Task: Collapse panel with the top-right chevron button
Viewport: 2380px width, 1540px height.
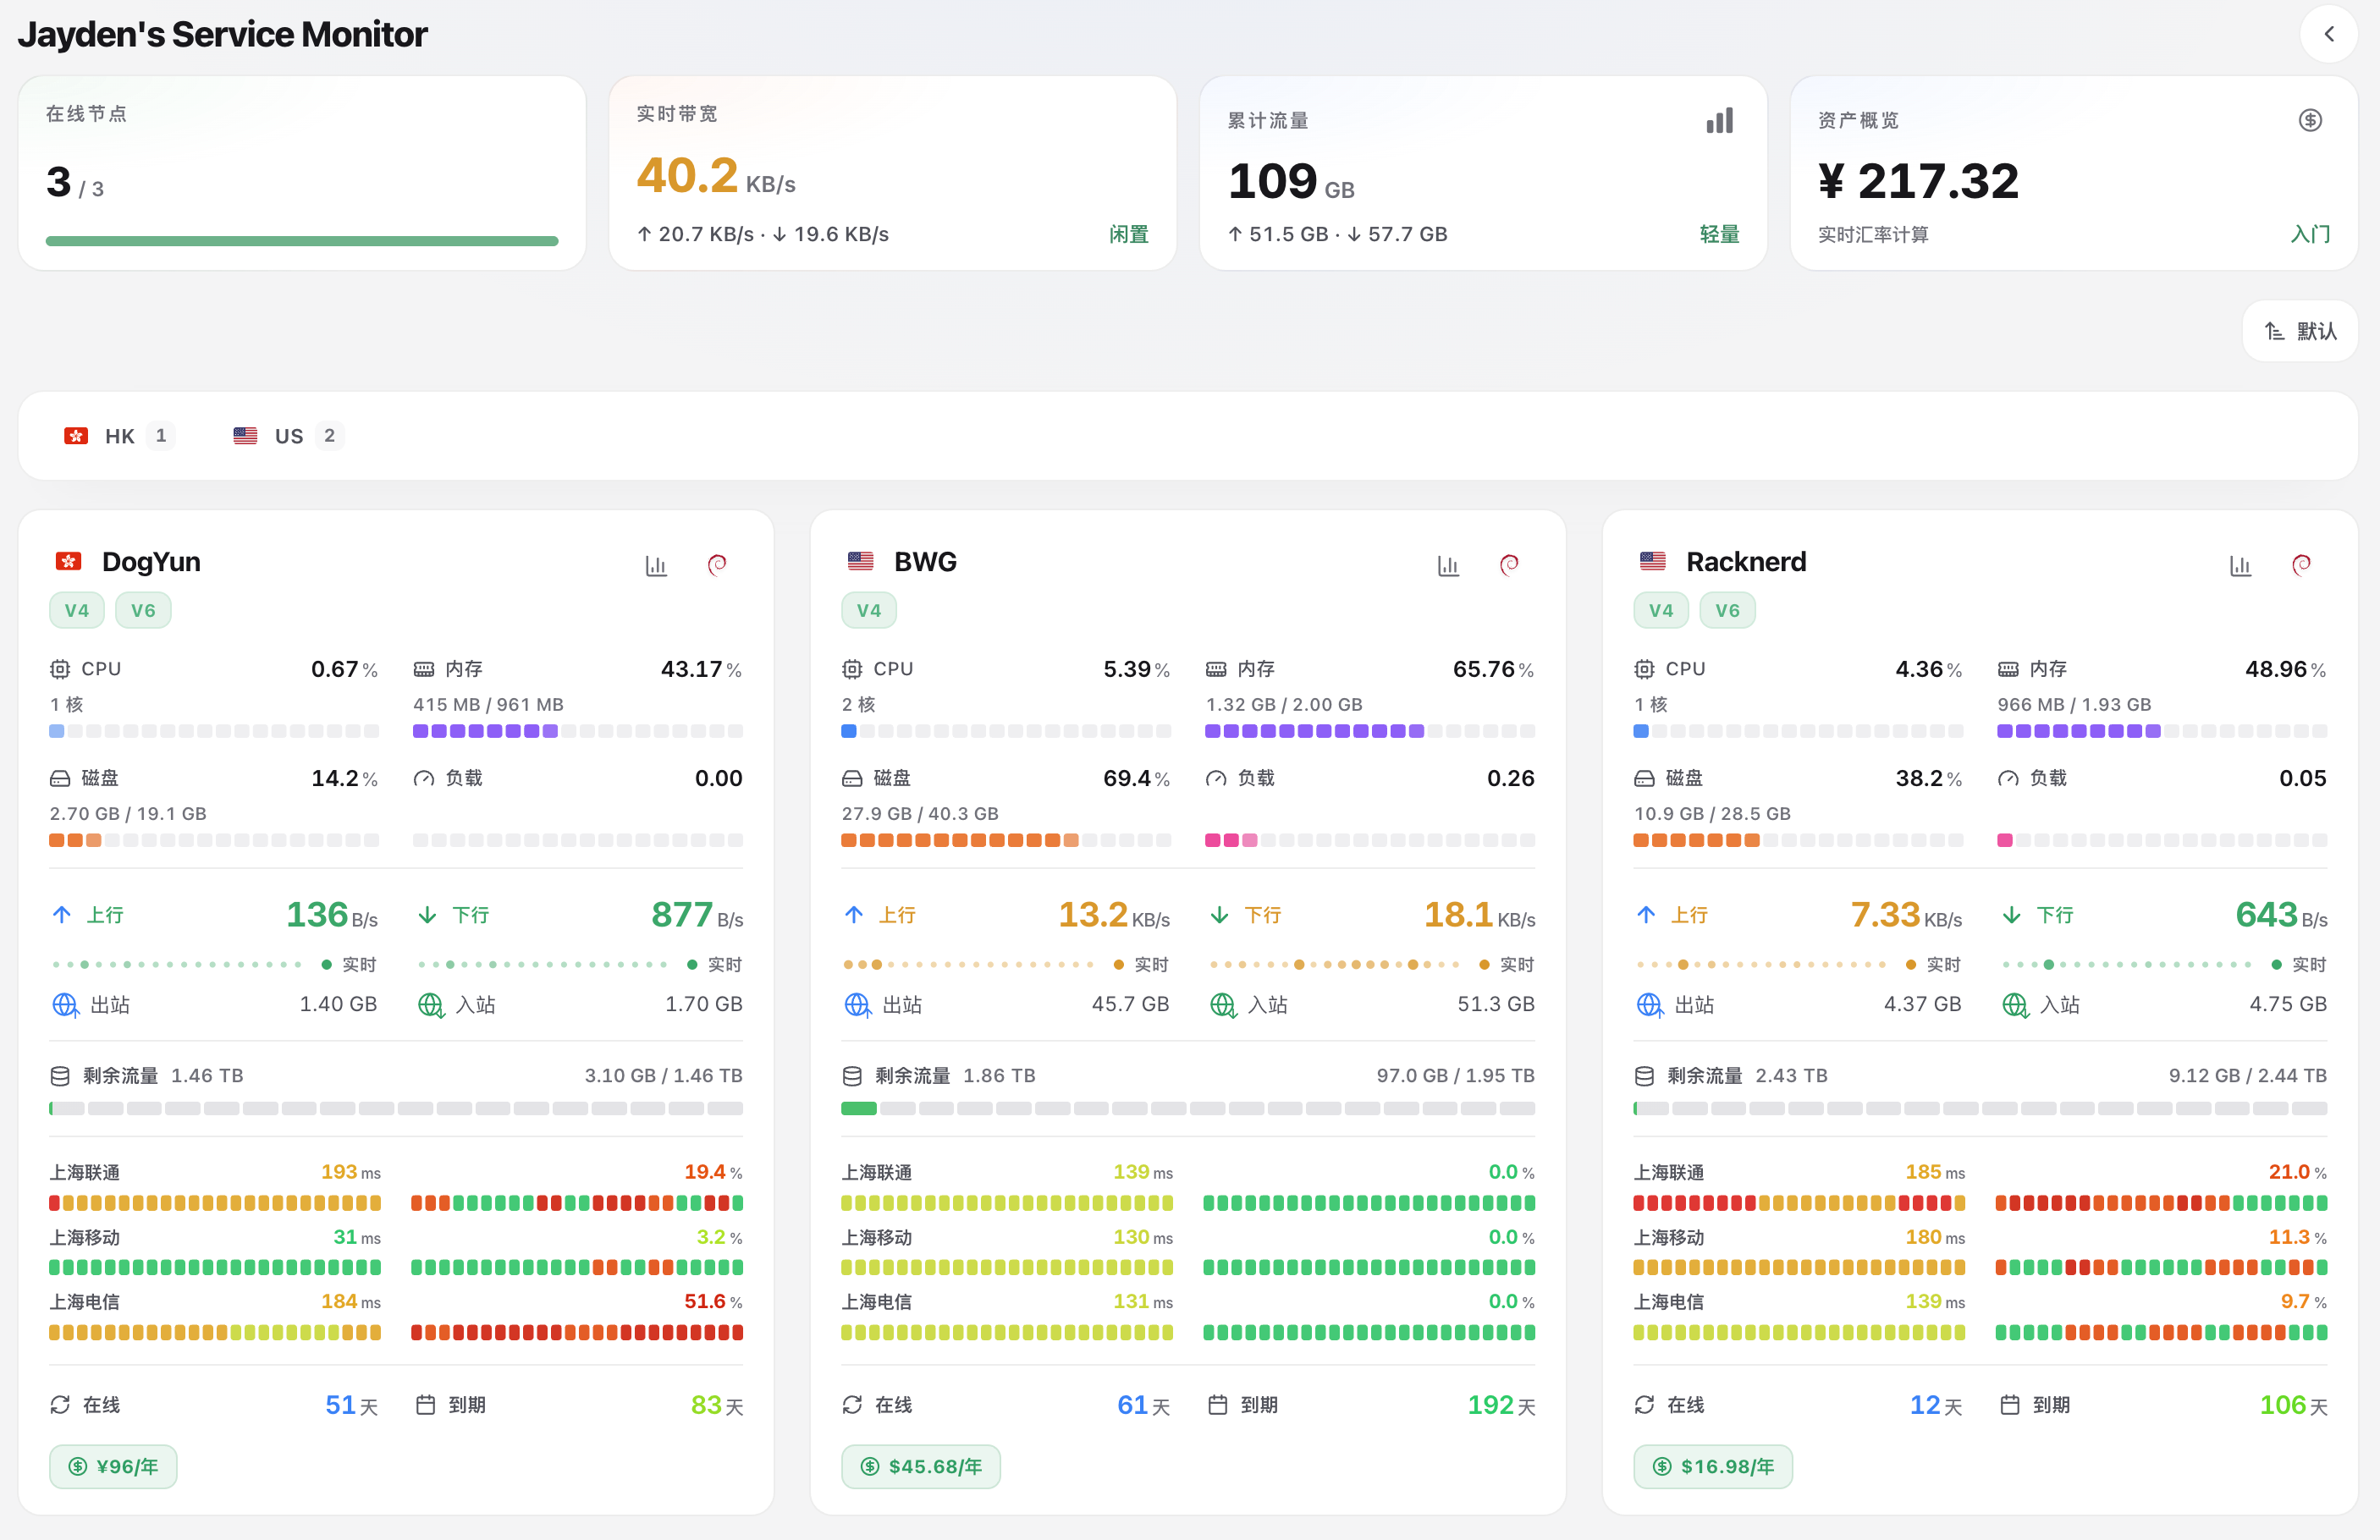Action: [x=2329, y=34]
